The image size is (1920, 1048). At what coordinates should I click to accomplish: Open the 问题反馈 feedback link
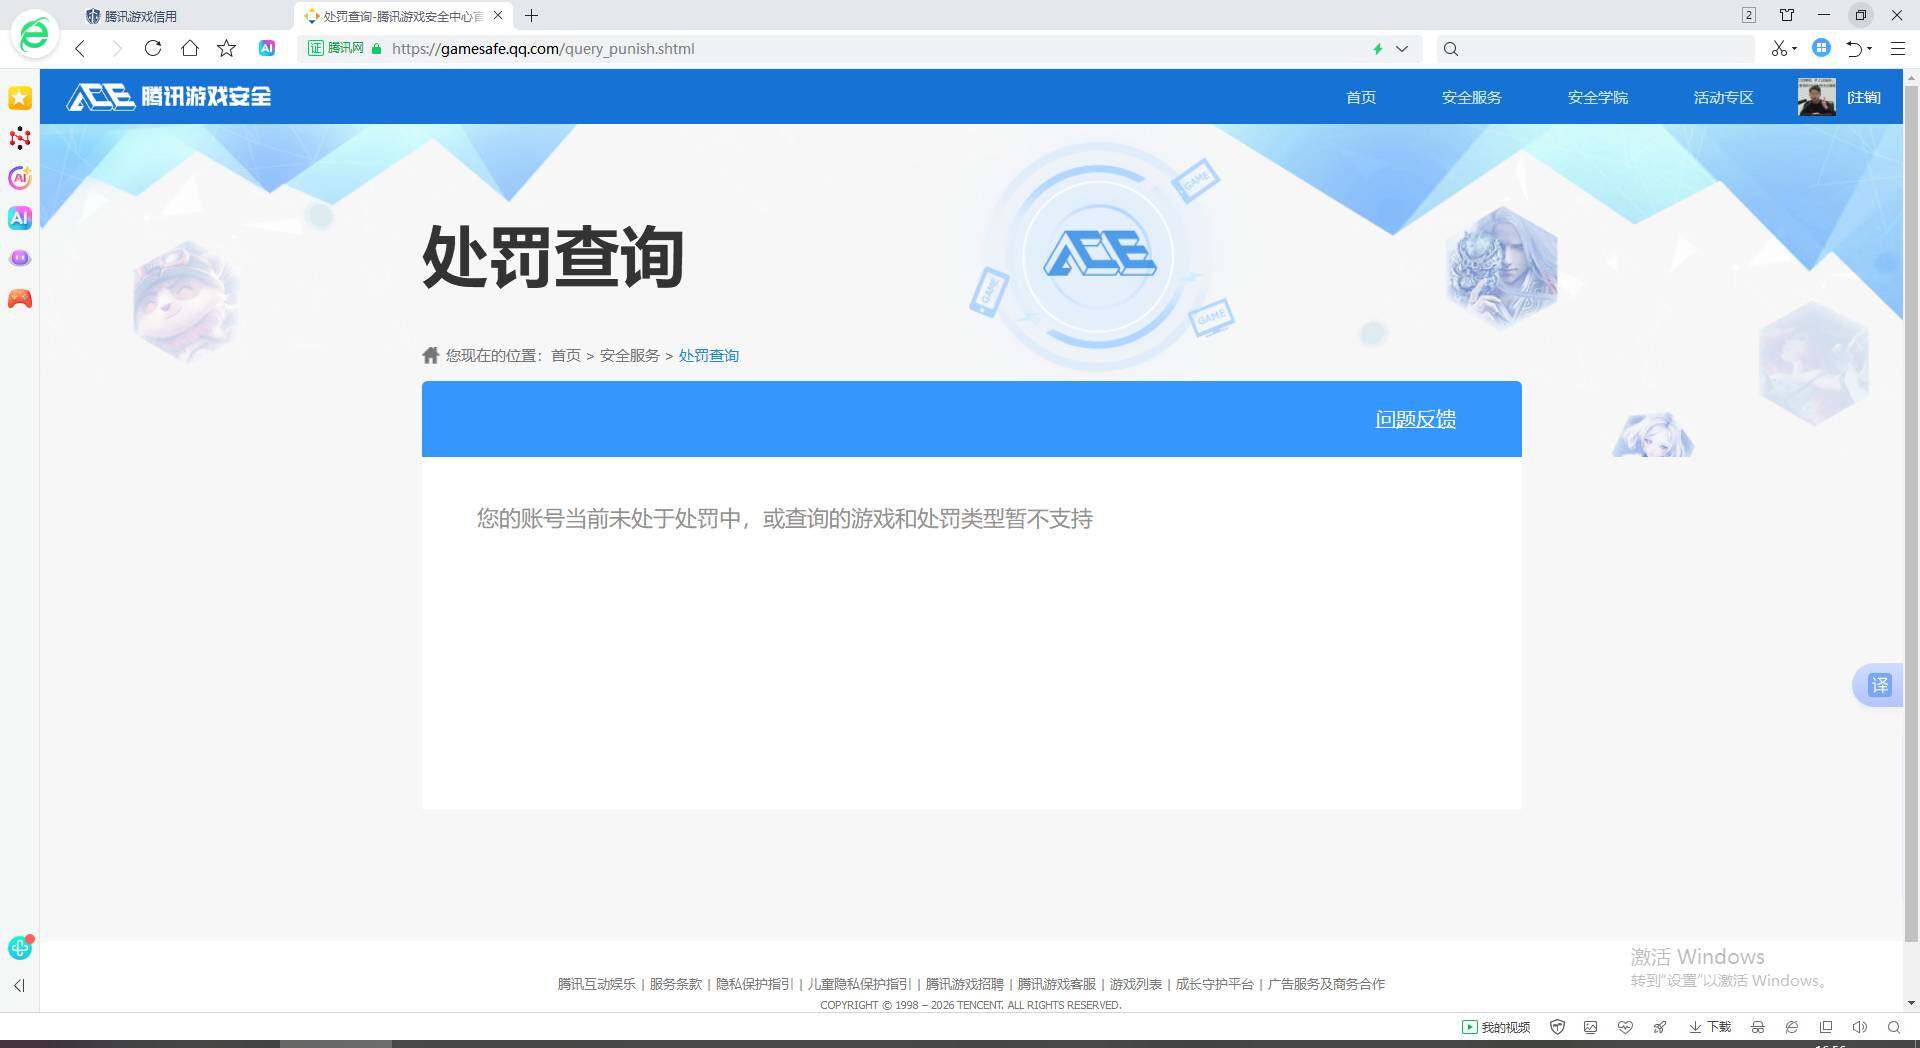tap(1415, 419)
